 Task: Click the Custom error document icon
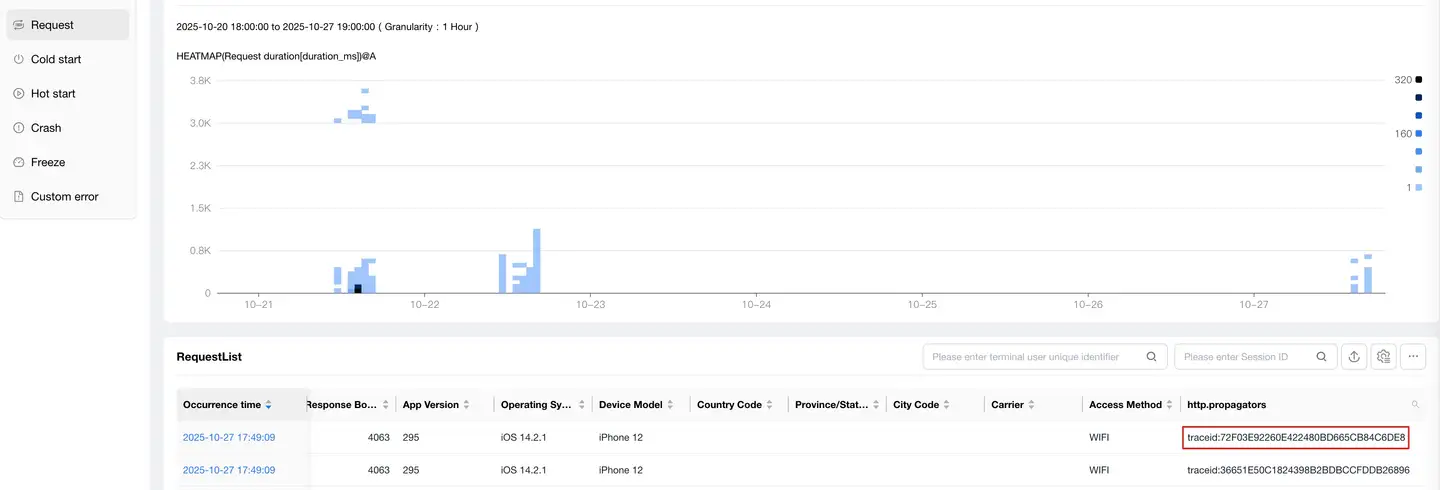[18, 197]
